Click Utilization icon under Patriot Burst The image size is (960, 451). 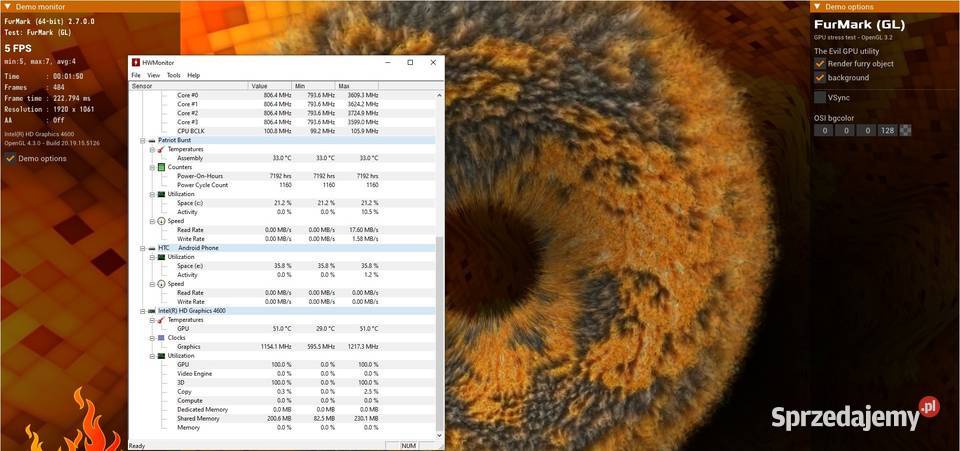(161, 194)
